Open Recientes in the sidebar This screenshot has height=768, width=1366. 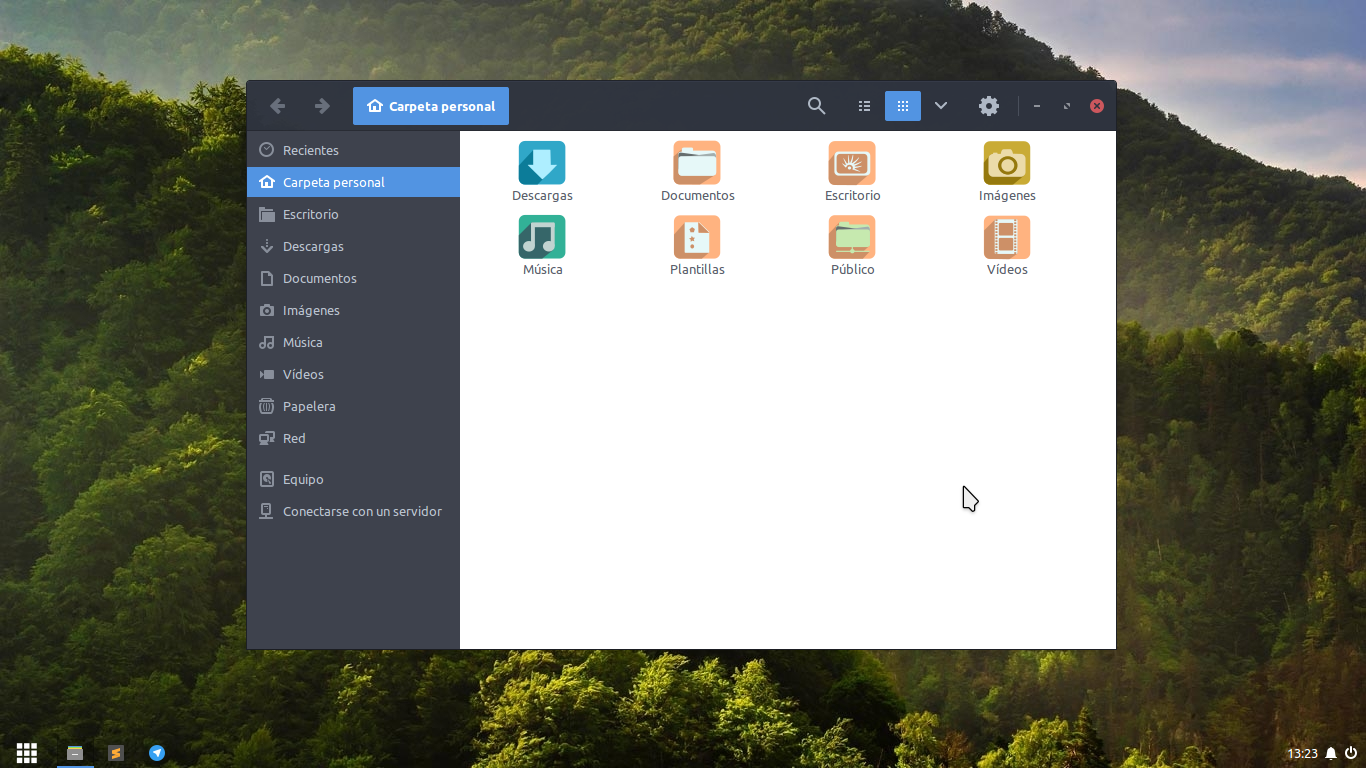point(353,150)
